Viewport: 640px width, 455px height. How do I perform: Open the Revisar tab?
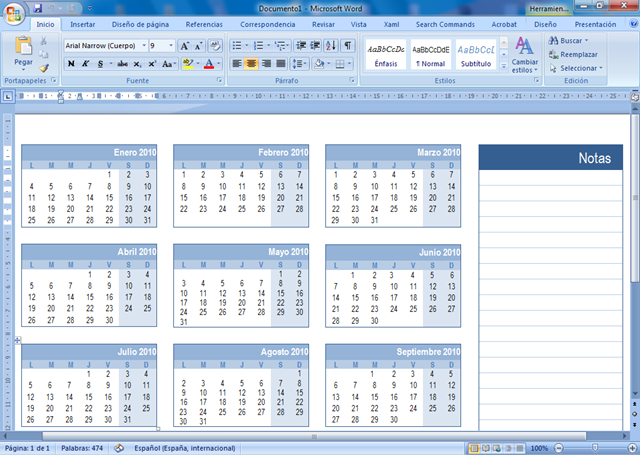pyautogui.click(x=323, y=24)
